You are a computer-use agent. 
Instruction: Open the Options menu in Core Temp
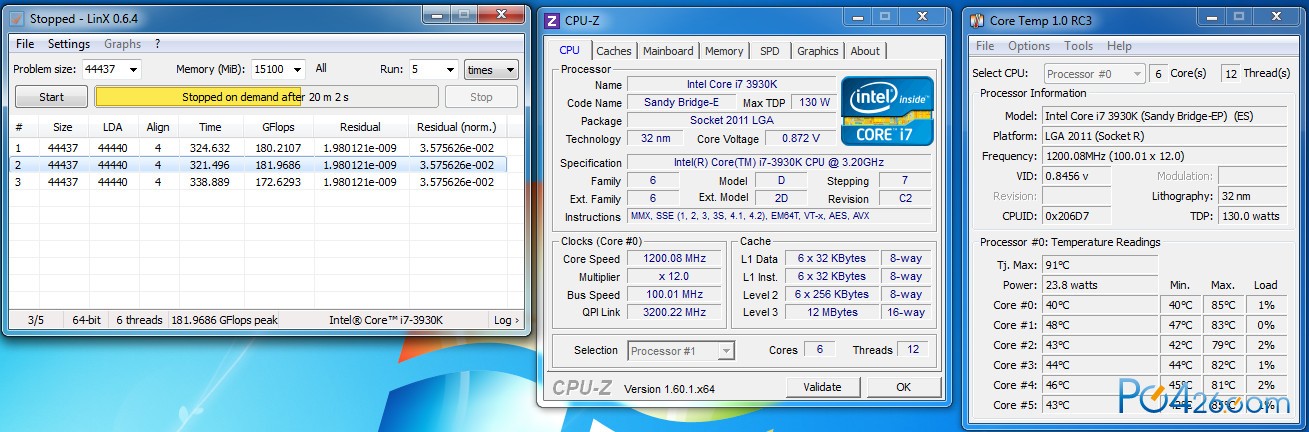(1029, 46)
